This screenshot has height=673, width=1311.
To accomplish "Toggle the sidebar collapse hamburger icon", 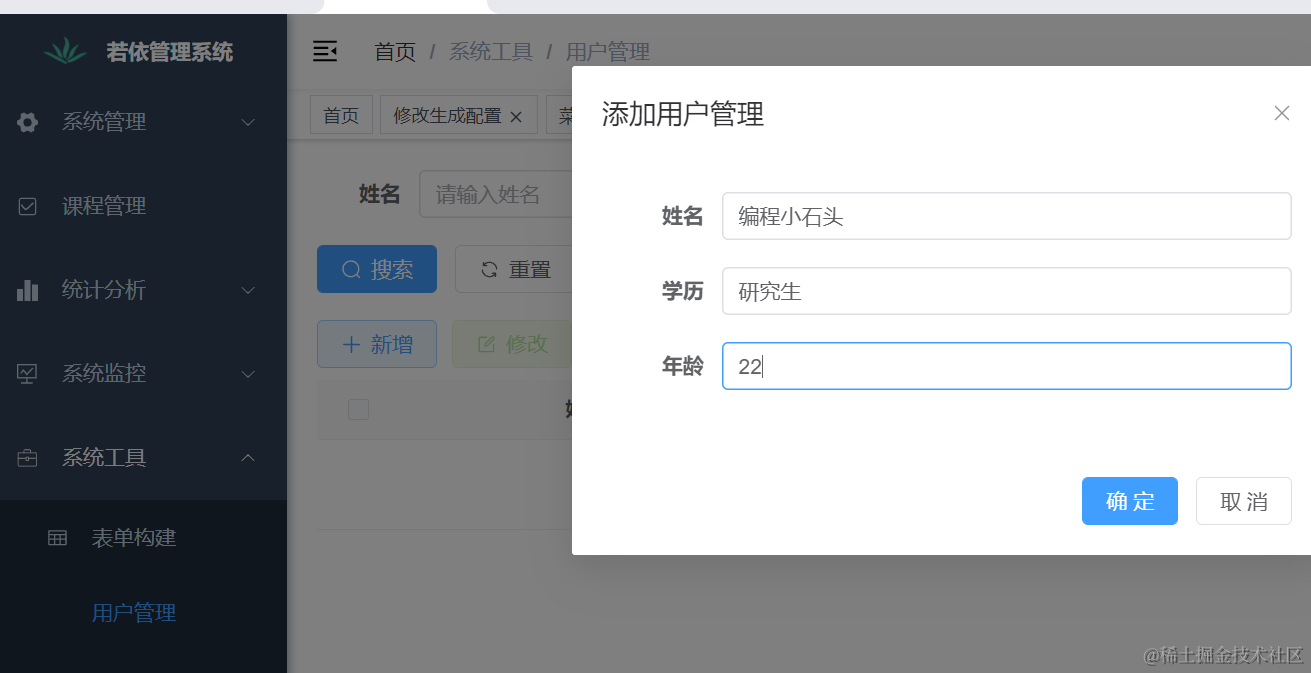I will click(325, 51).
